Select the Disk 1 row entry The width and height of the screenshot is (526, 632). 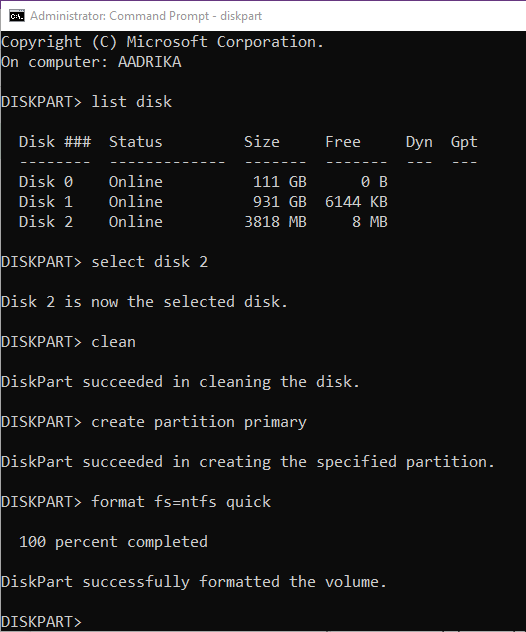point(203,202)
